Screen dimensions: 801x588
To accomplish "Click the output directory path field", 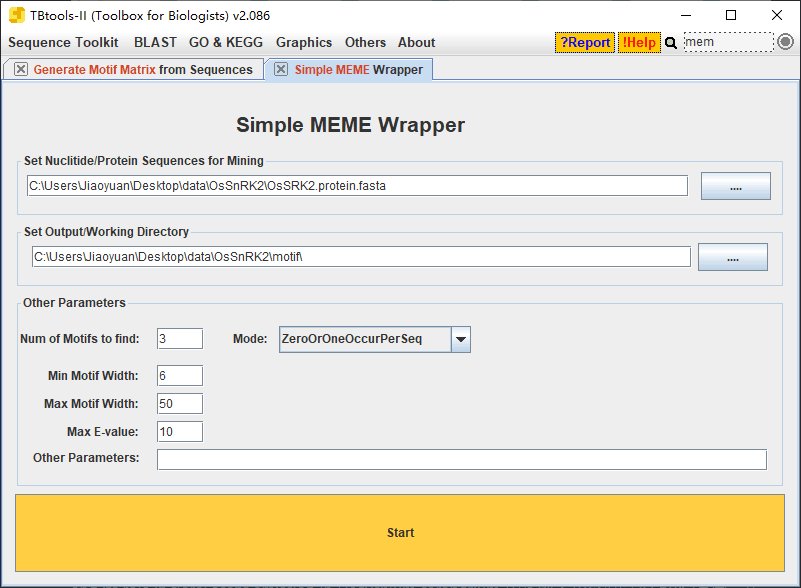I will [x=361, y=256].
